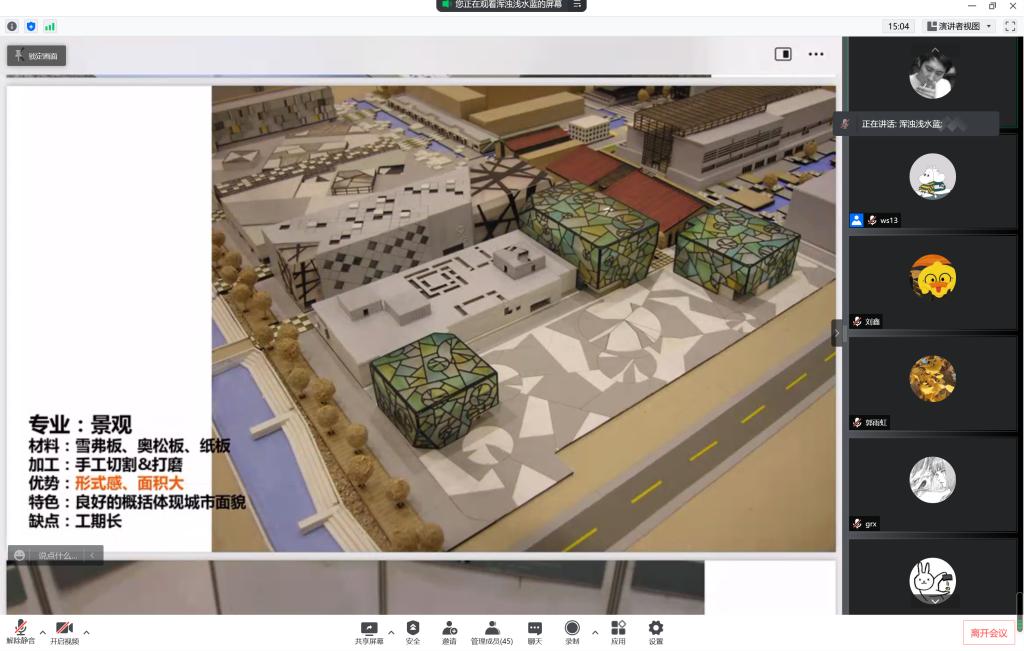Screen dimensions: 1024x651
Task: Open the 共享屏幕 share screen icon
Action: click(x=368, y=629)
